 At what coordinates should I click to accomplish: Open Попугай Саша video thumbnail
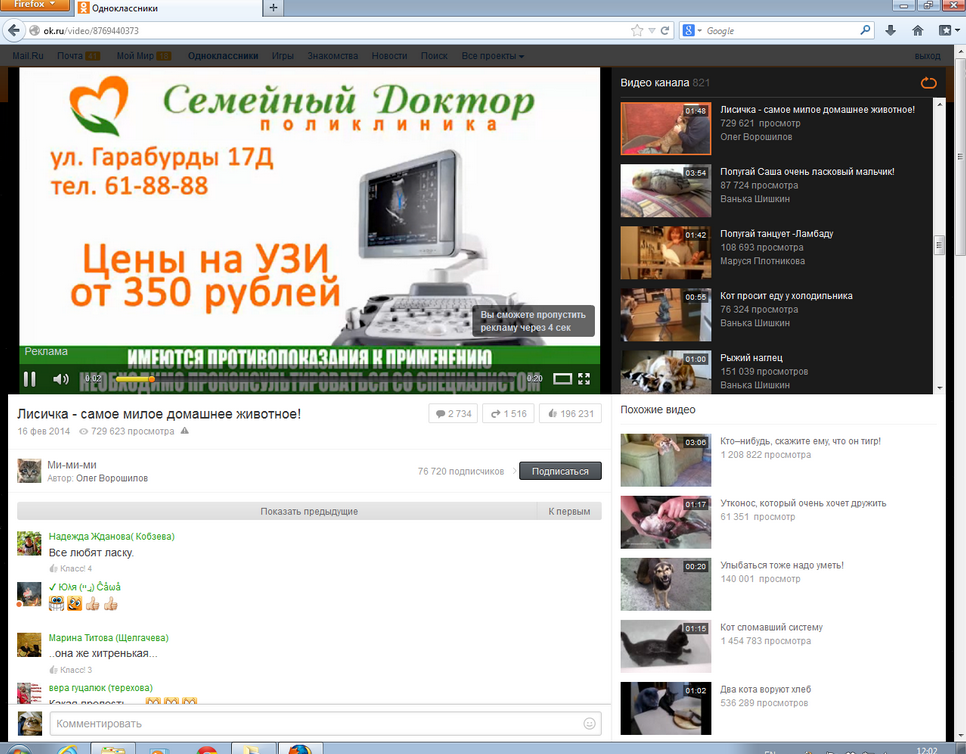tap(665, 190)
